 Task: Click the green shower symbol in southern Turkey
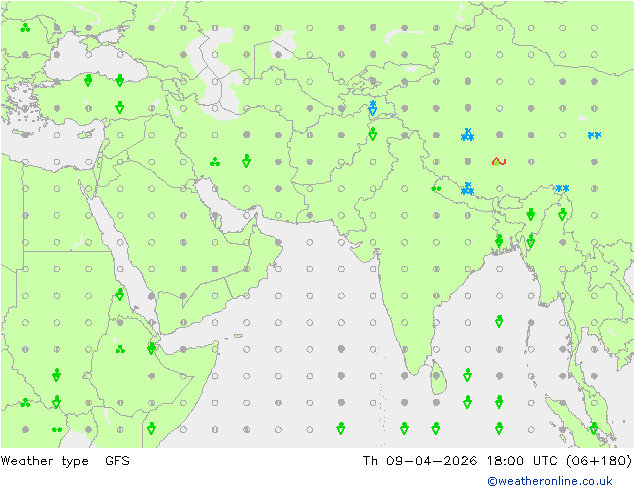click(120, 108)
